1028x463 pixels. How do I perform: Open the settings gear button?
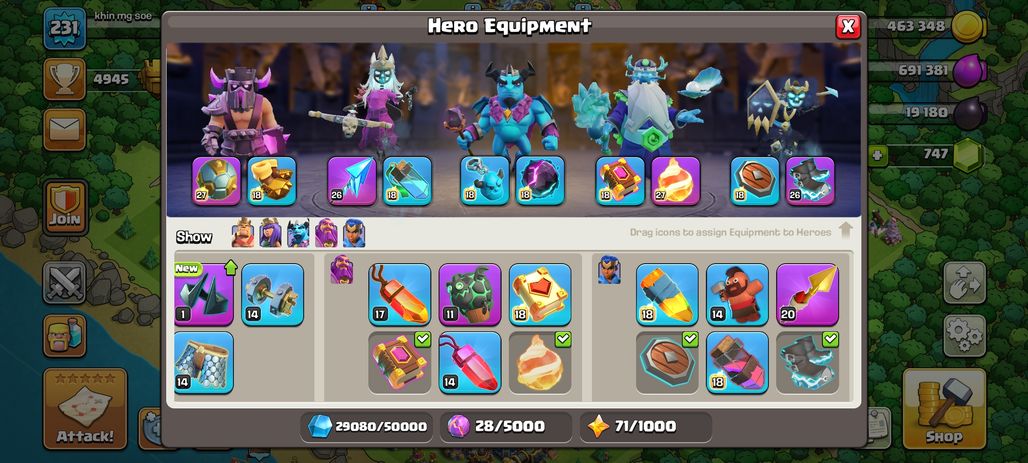[964, 336]
